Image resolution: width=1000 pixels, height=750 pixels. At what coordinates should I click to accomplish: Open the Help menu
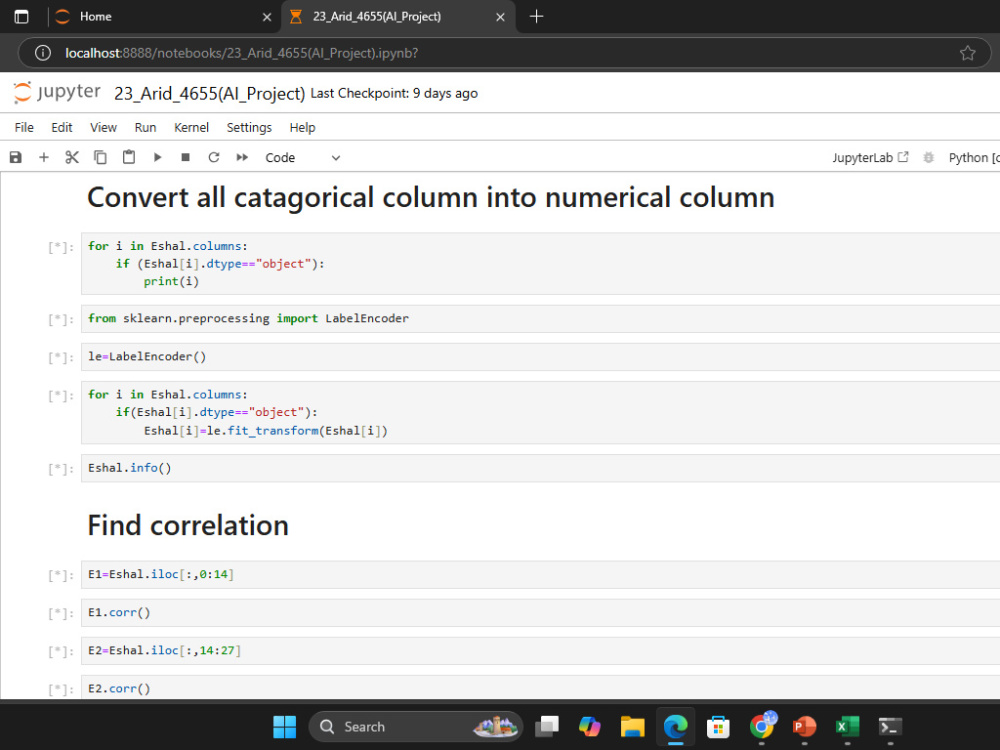pyautogui.click(x=302, y=128)
